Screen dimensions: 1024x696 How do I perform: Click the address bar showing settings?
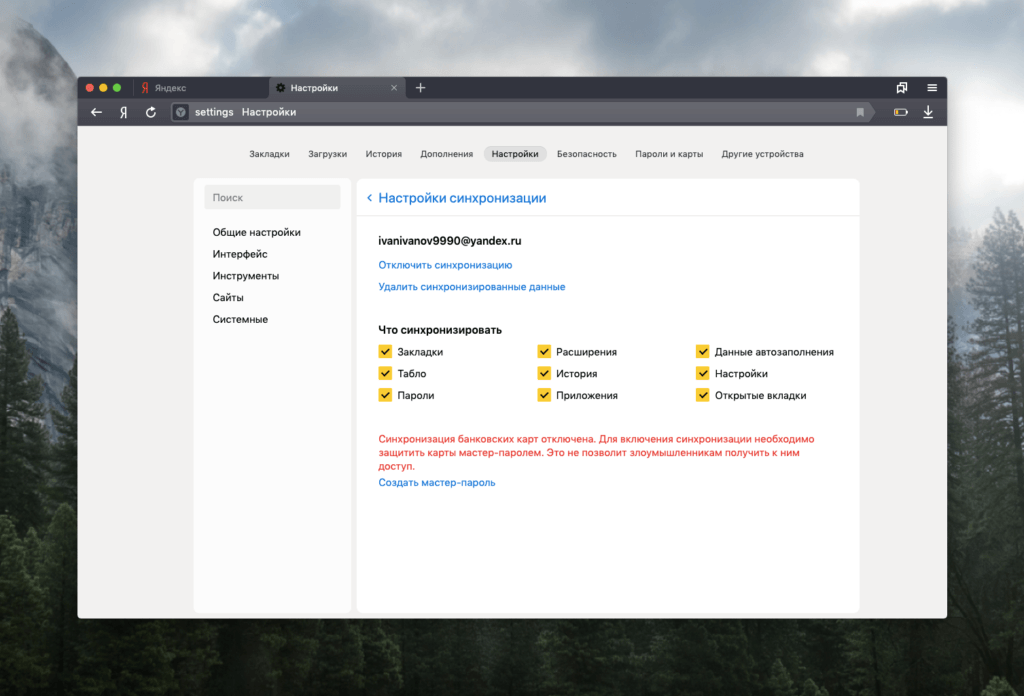tap(522, 112)
